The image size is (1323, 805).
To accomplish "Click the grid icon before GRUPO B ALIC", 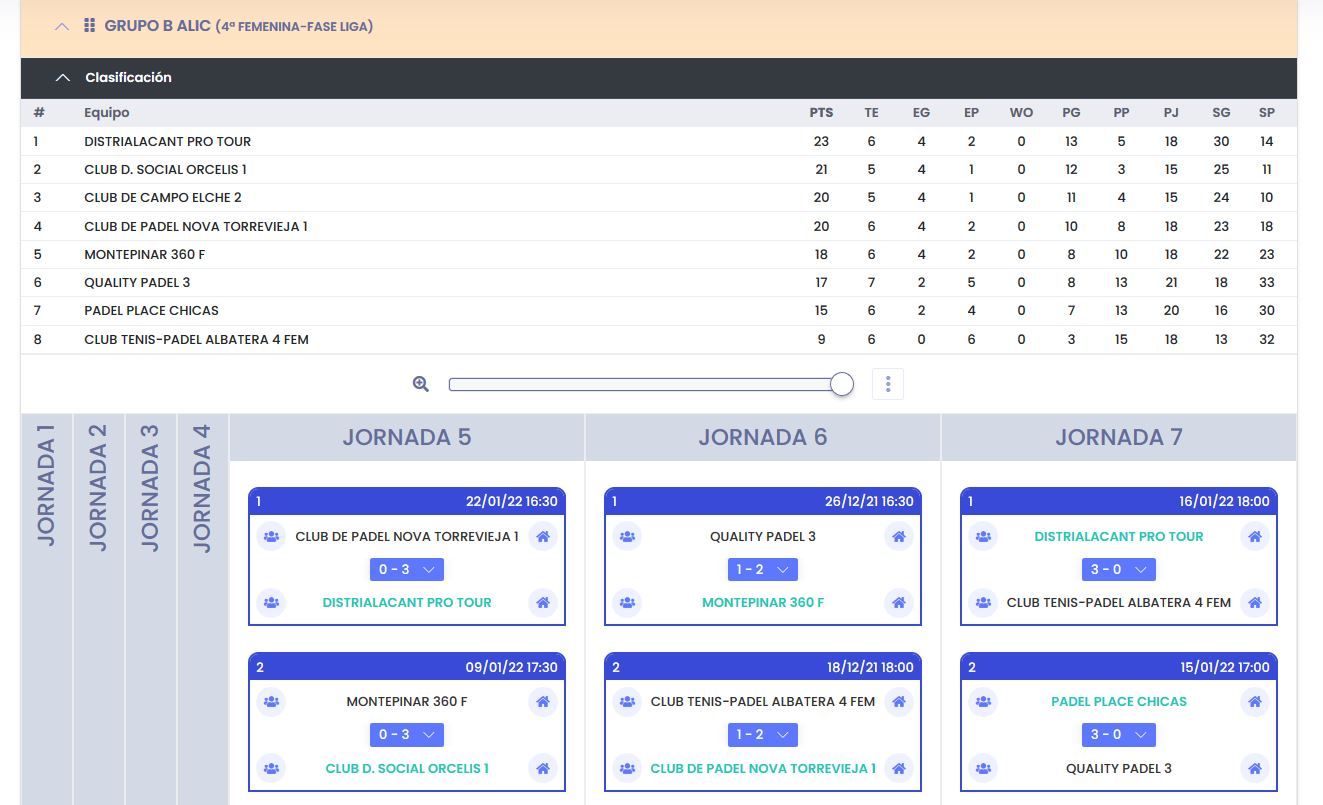I will [90, 26].
